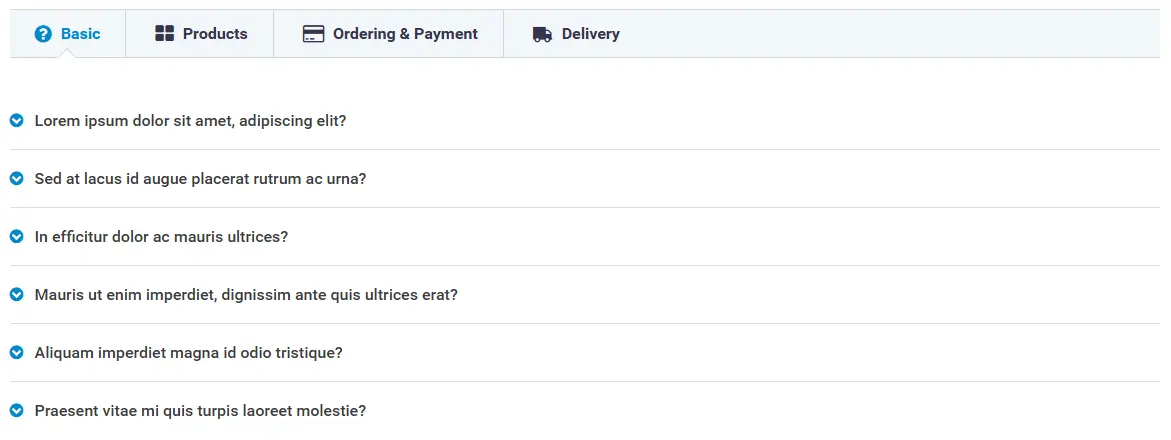Click text 'Aliquam imperdiet magna id odio tristique?'
The image size is (1171, 440).
[x=188, y=353]
